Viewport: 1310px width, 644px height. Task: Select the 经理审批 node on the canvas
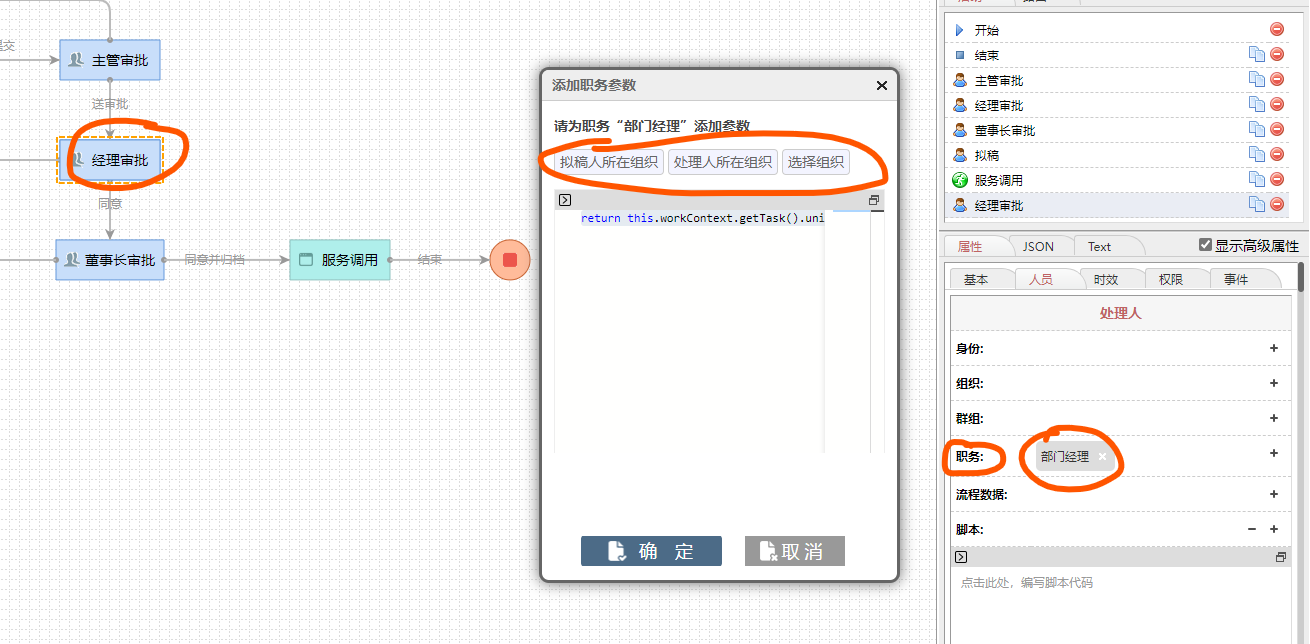[110, 160]
